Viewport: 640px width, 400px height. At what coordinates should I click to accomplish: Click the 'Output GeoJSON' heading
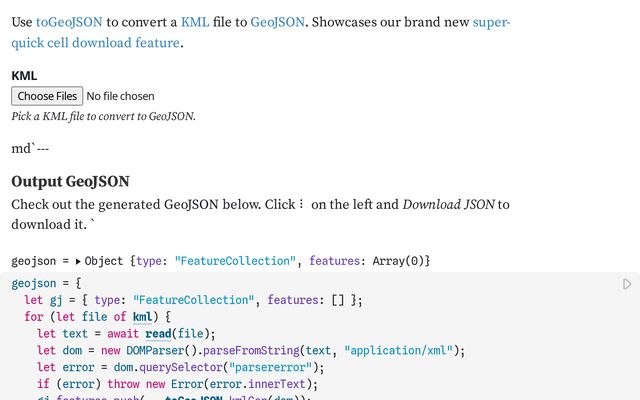(70, 182)
